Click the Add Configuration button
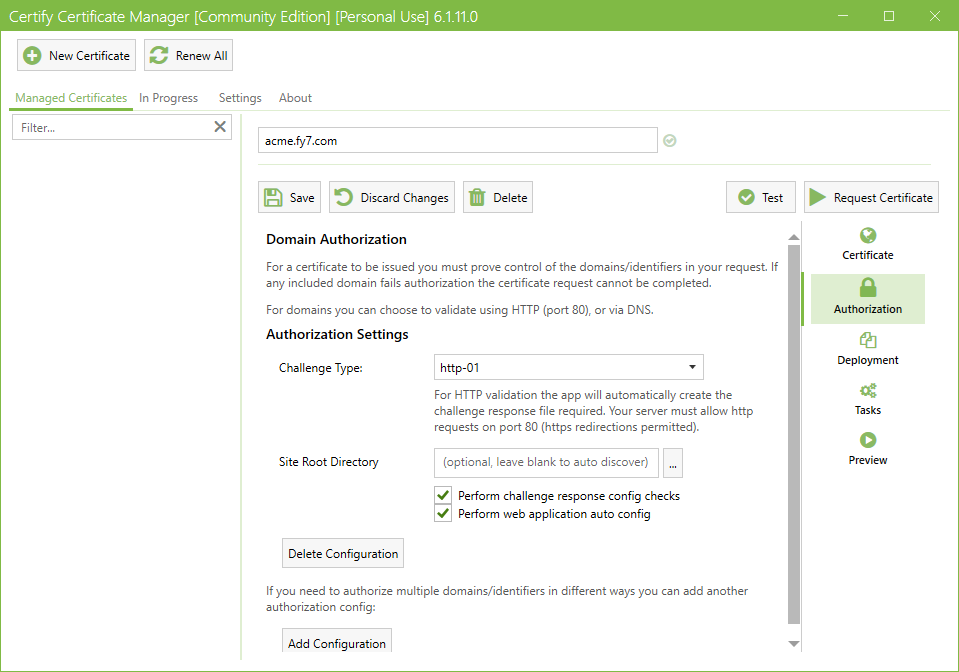 (337, 641)
